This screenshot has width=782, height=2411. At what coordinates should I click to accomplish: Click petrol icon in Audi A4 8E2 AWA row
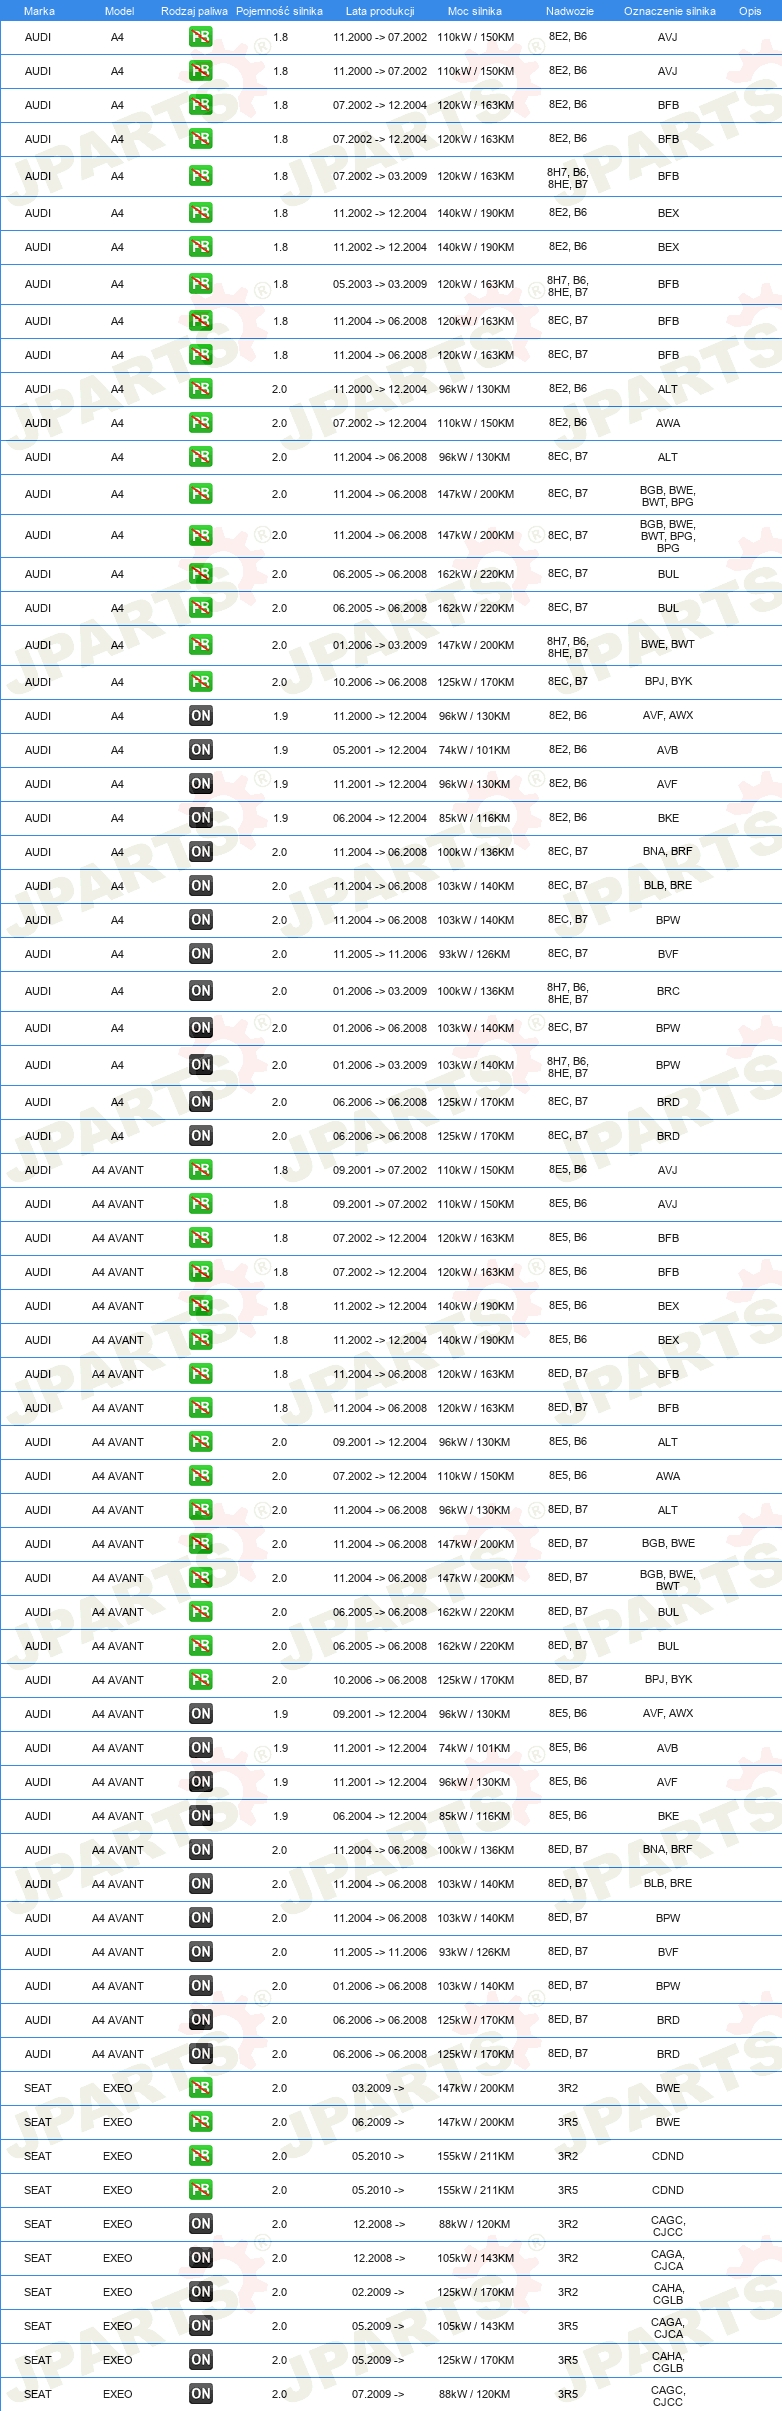pyautogui.click(x=201, y=423)
